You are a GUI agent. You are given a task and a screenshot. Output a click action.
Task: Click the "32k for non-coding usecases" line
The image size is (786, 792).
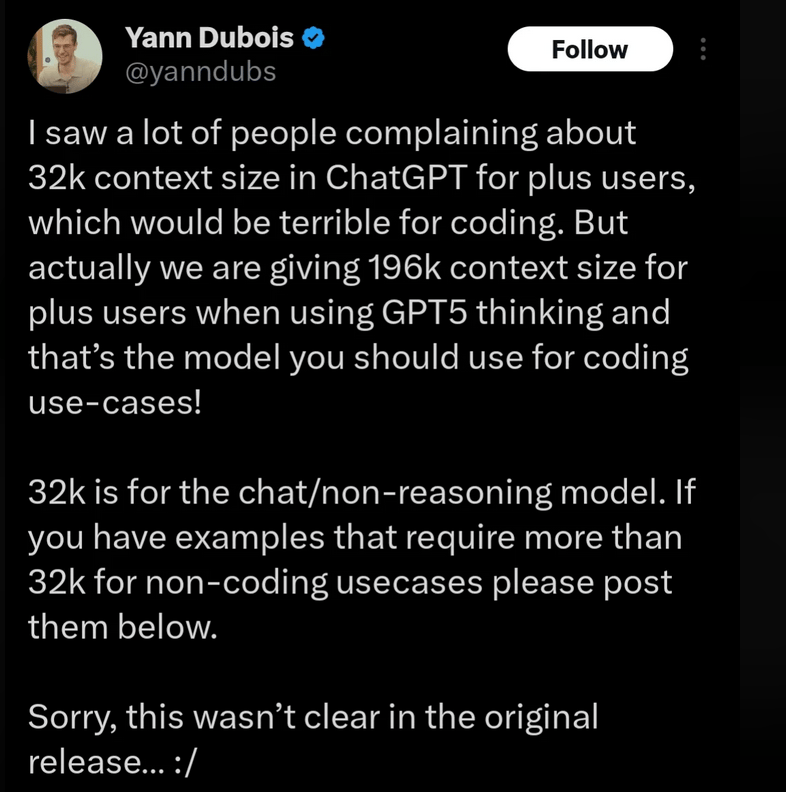pyautogui.click(x=350, y=582)
